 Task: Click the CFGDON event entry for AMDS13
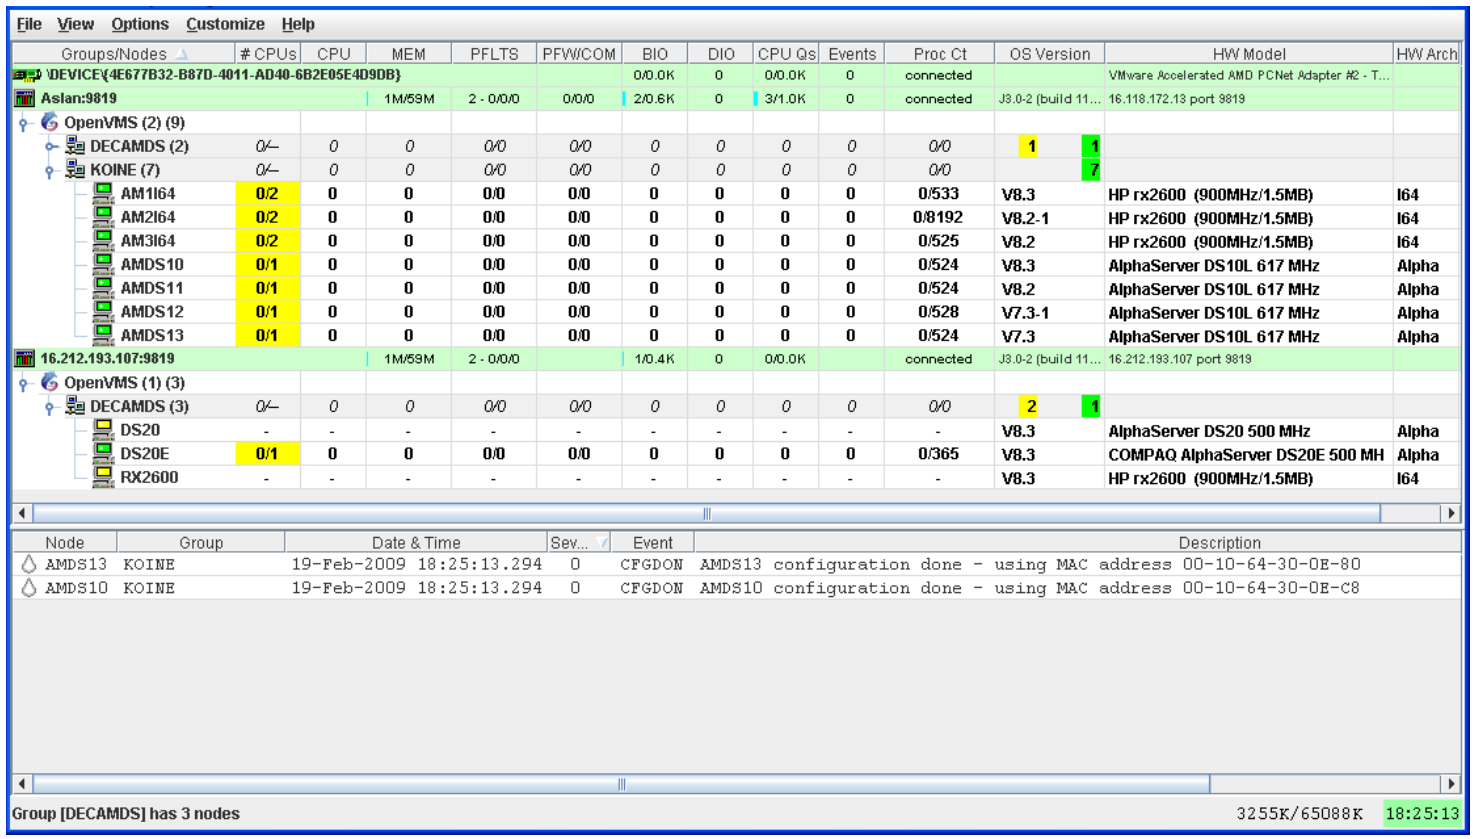click(652, 564)
